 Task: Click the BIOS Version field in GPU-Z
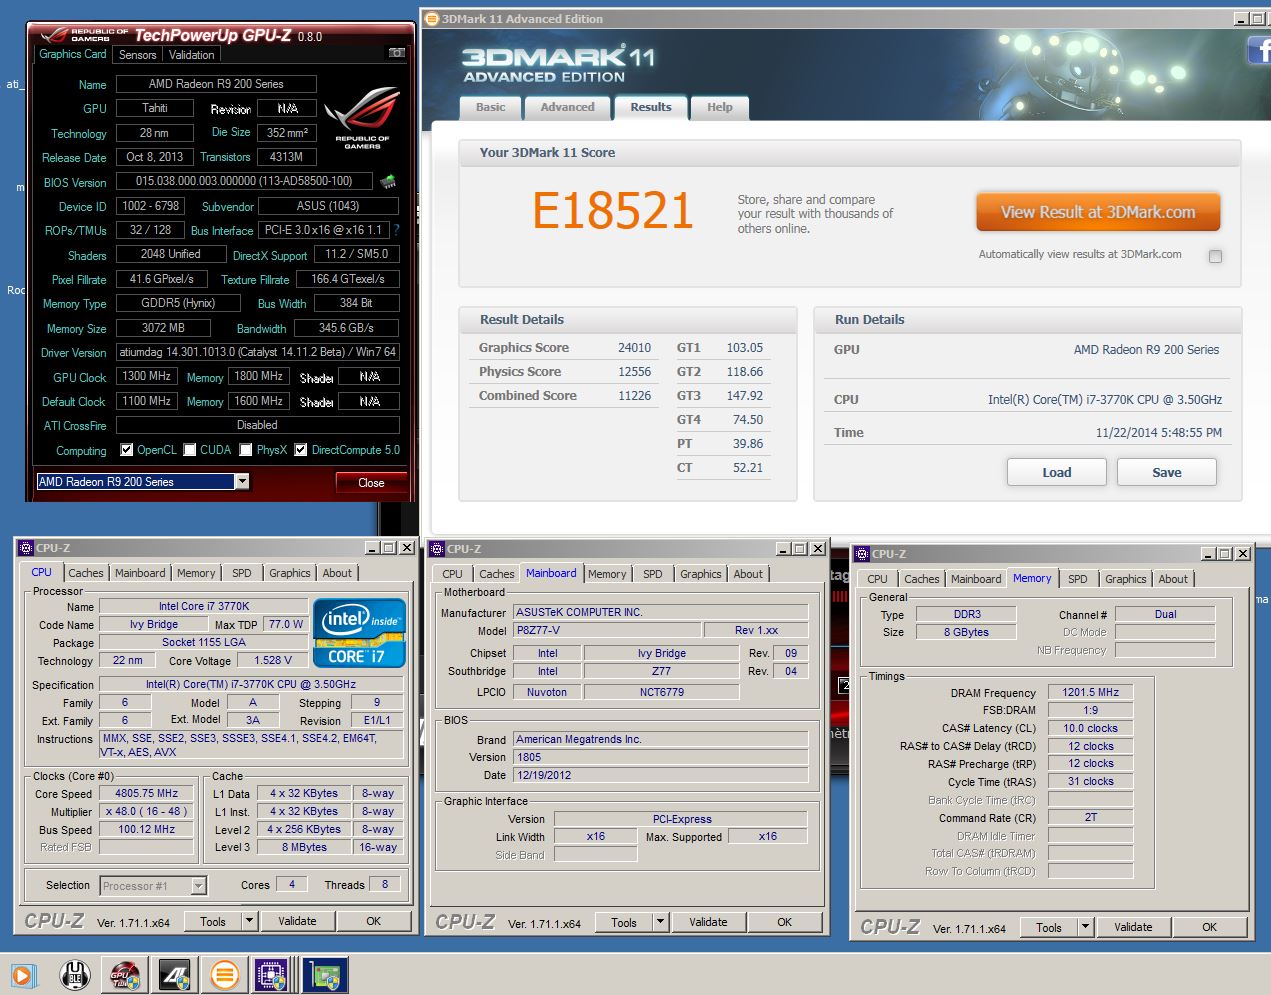pyautogui.click(x=244, y=181)
